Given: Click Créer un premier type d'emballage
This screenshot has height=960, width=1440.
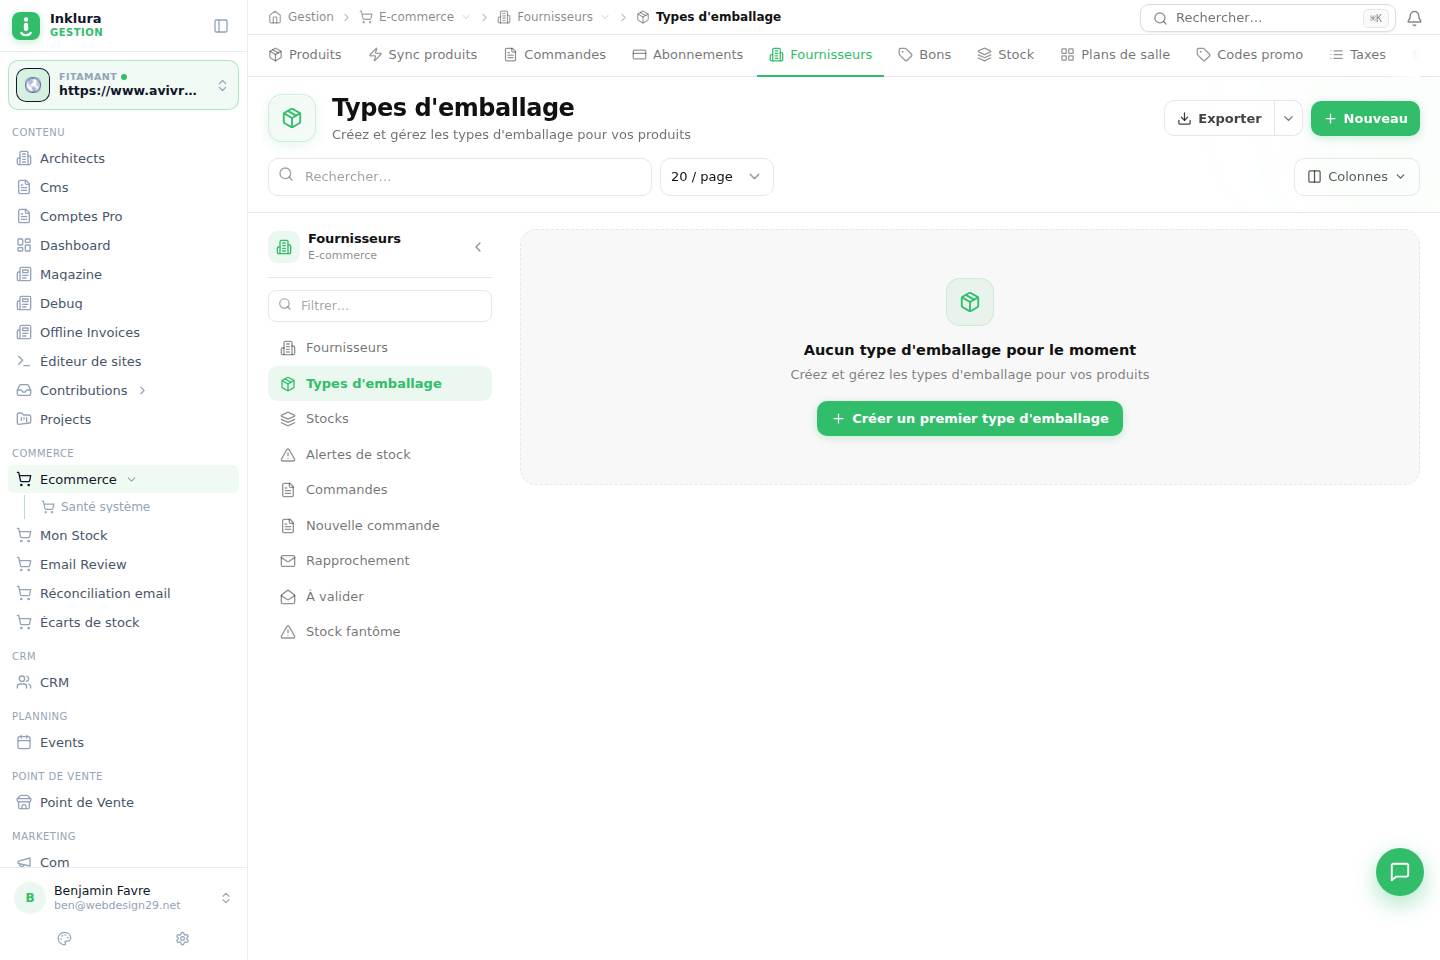Looking at the screenshot, I should click(x=969, y=418).
